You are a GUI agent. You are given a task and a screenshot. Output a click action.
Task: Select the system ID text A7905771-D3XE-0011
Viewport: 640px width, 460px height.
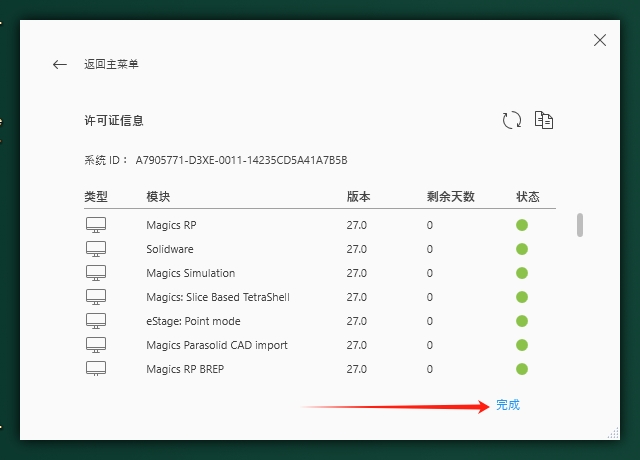(x=241, y=160)
